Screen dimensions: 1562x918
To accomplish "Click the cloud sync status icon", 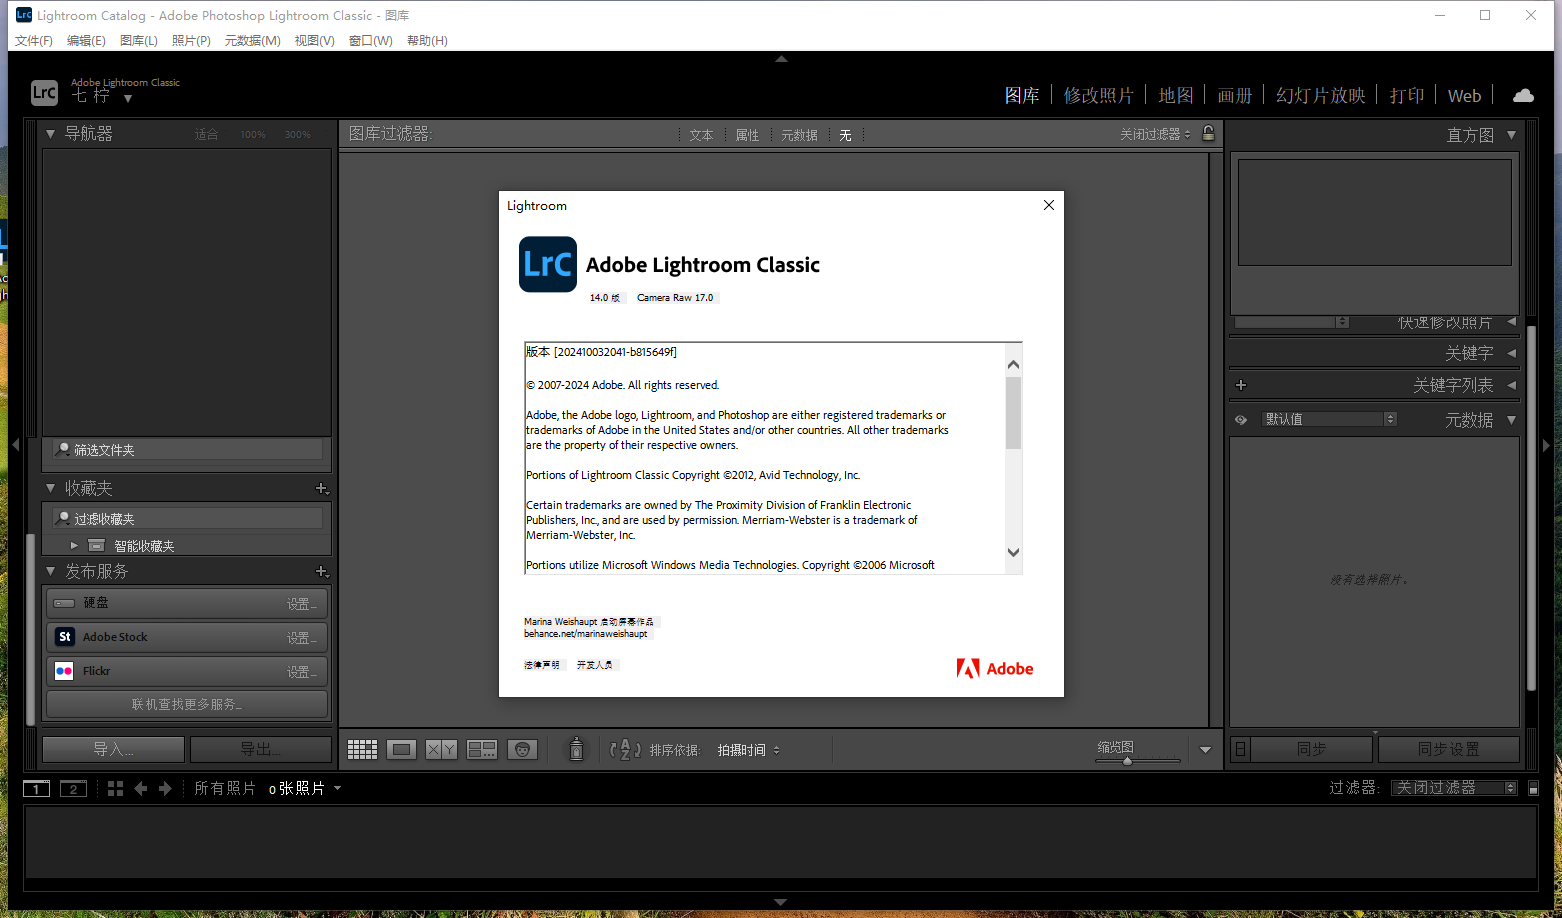I will pyautogui.click(x=1523, y=95).
